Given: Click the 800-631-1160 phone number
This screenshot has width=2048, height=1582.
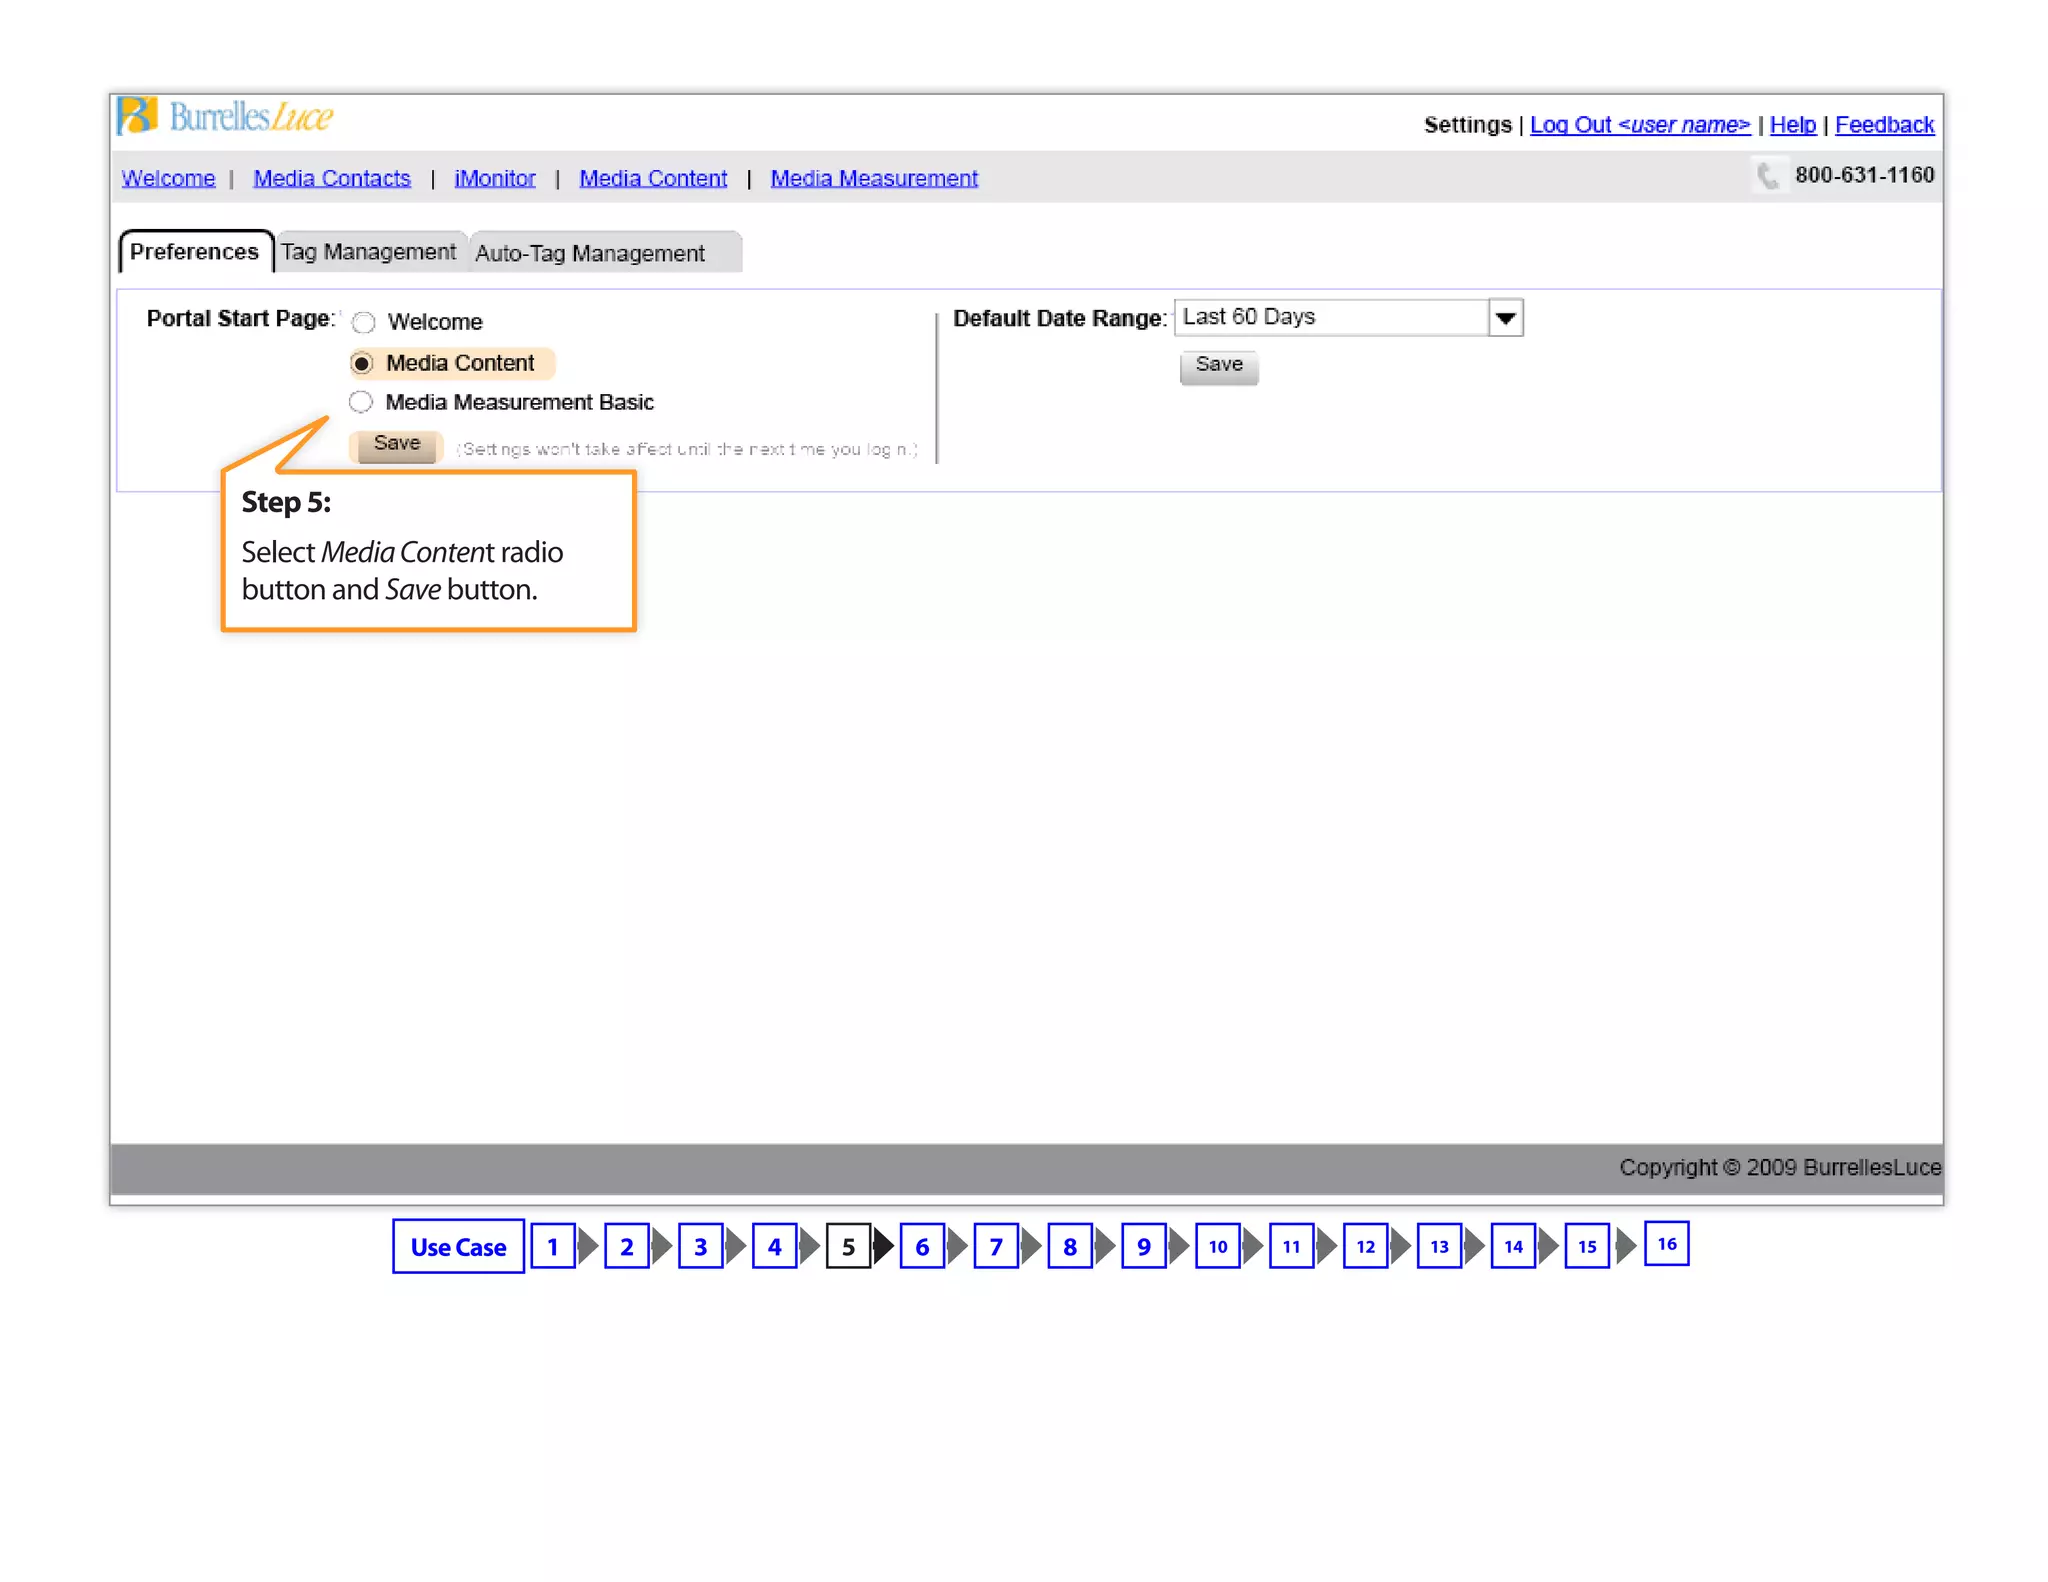Looking at the screenshot, I should coord(1865,175).
